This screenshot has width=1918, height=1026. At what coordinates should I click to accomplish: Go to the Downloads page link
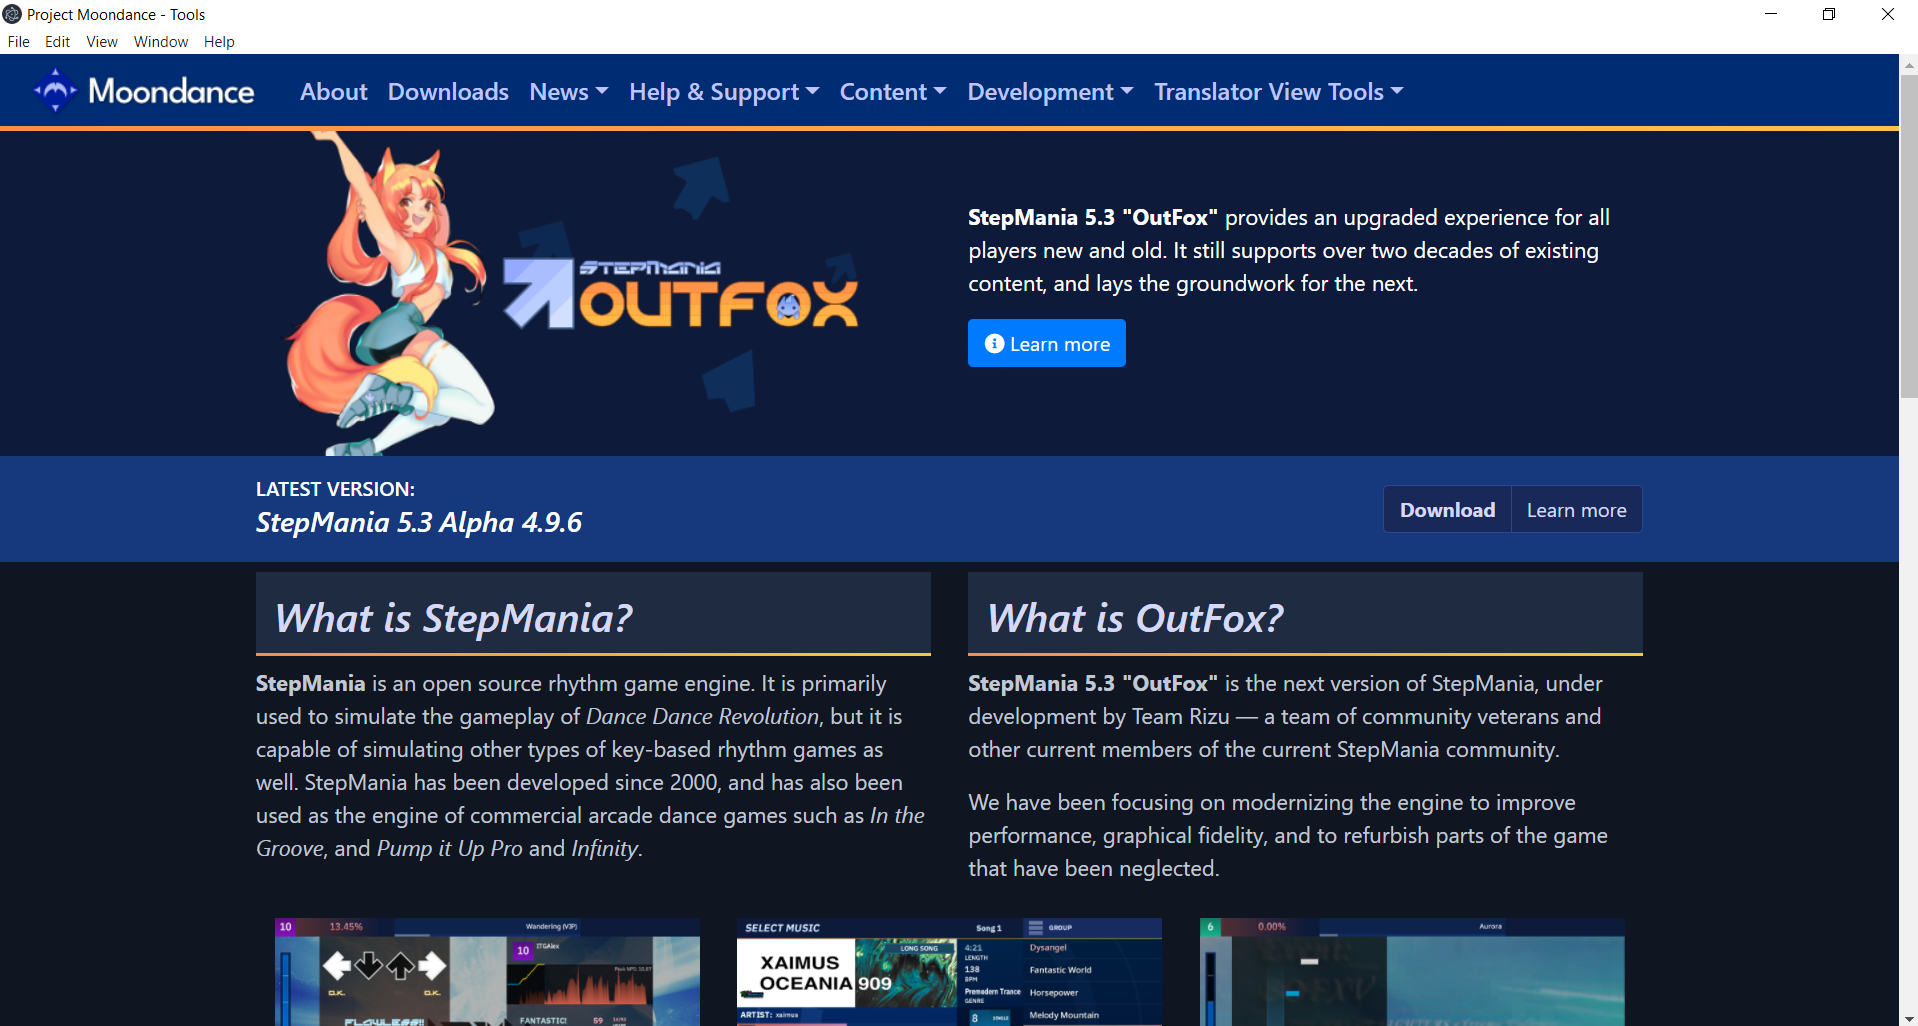point(448,92)
